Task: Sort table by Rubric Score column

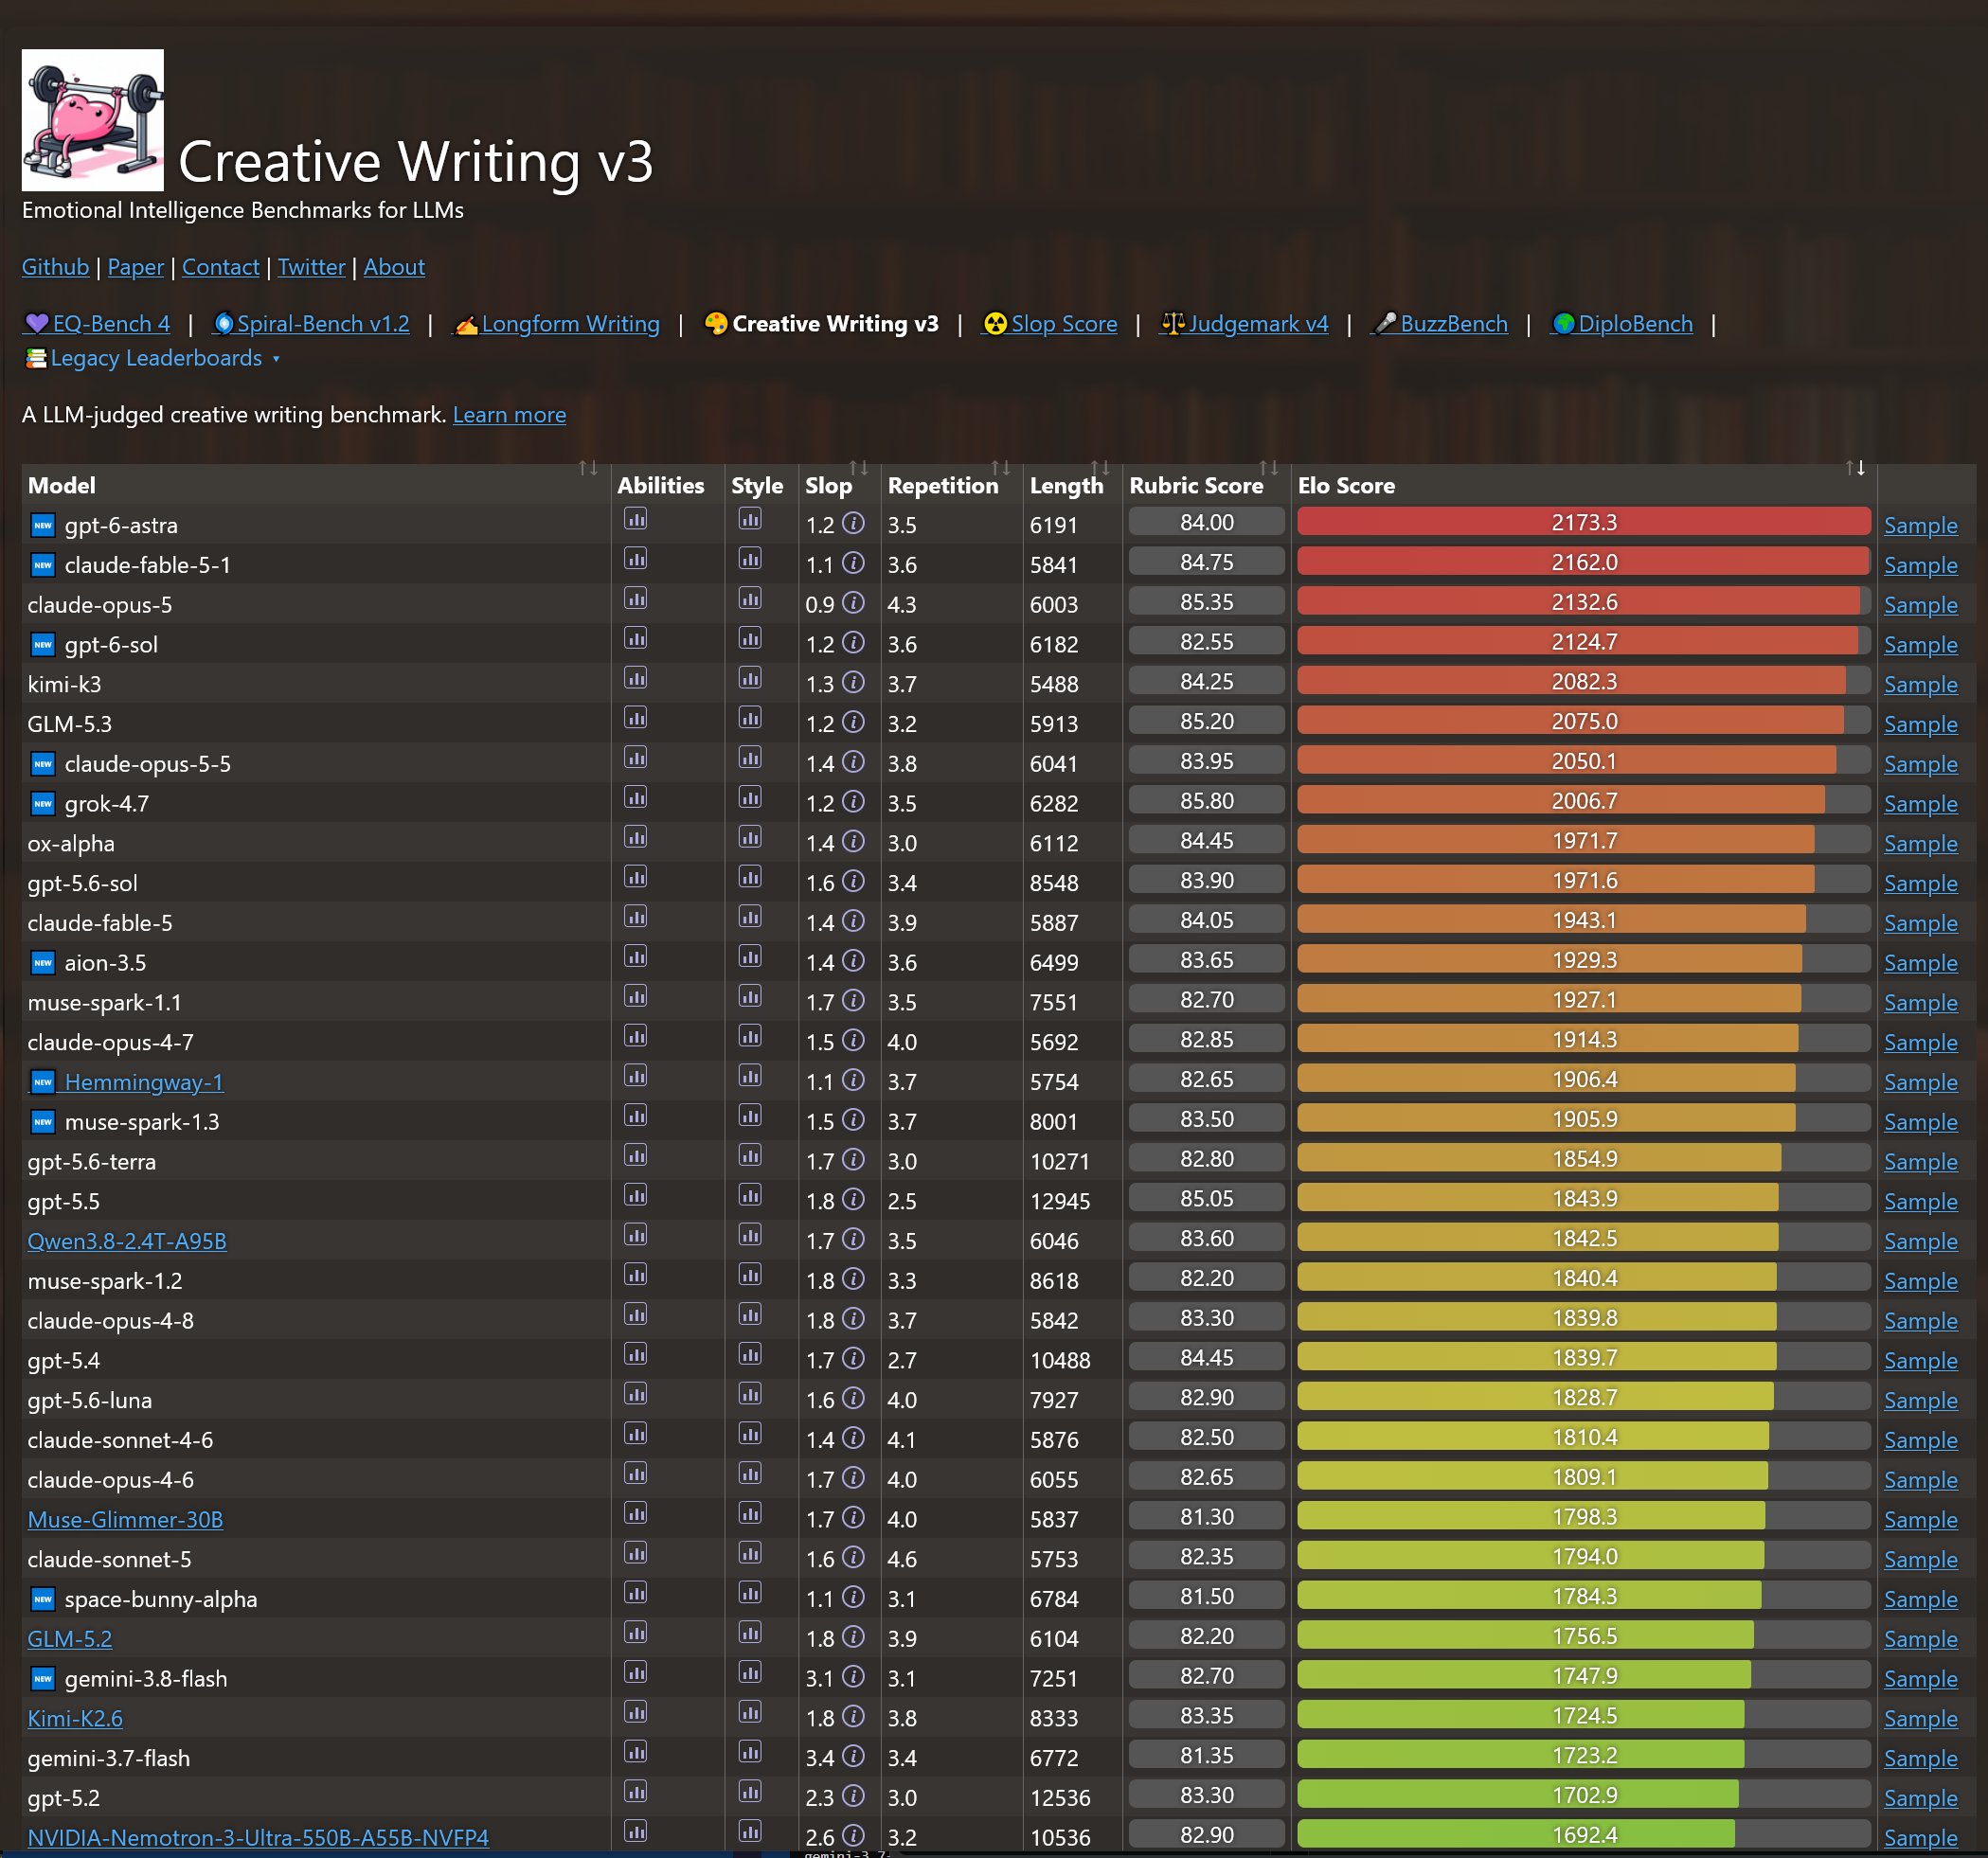Action: (1268, 468)
